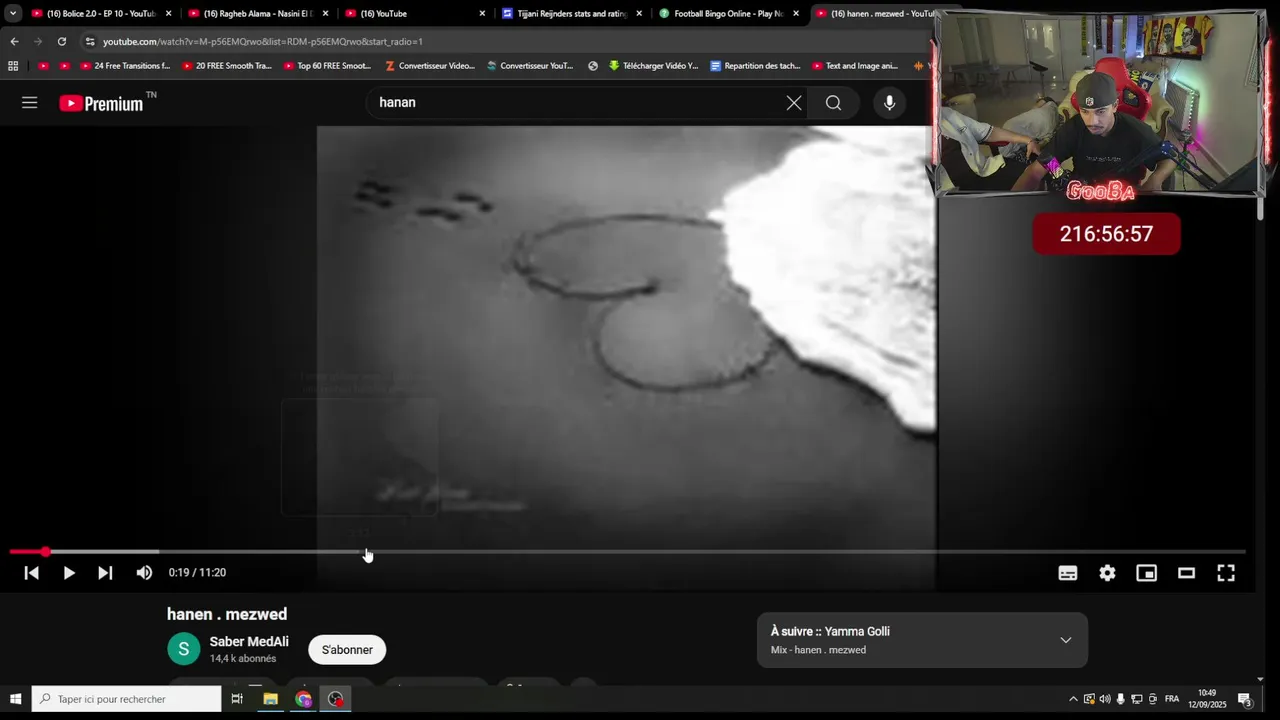The height and width of the screenshot is (720, 1280).
Task: Open 'Convertisseur YouT...' bookmark
Action: coord(530,66)
